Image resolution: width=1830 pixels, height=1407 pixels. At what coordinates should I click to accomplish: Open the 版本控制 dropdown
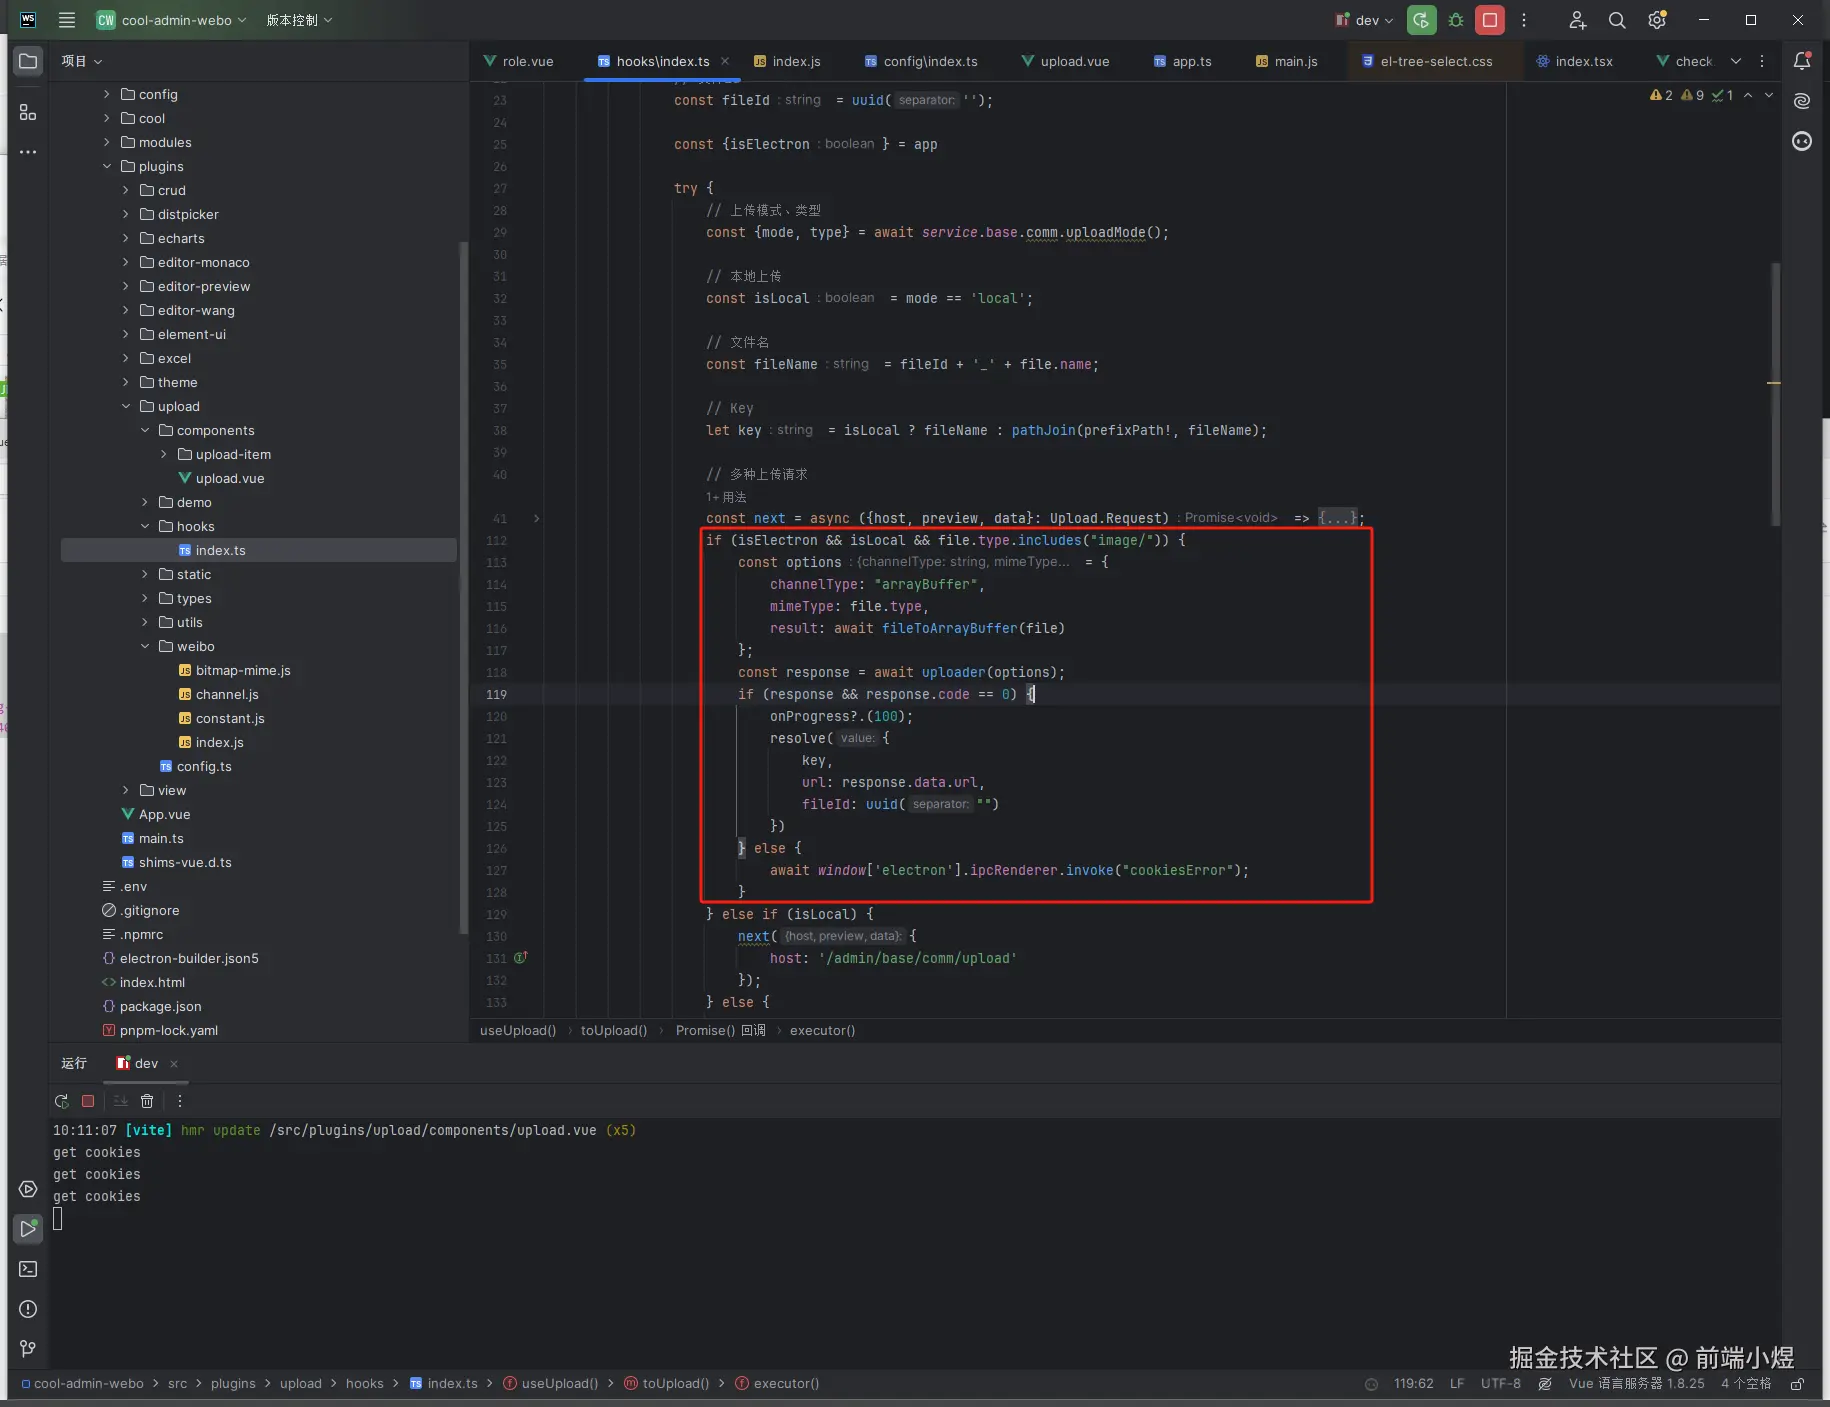[x=299, y=20]
